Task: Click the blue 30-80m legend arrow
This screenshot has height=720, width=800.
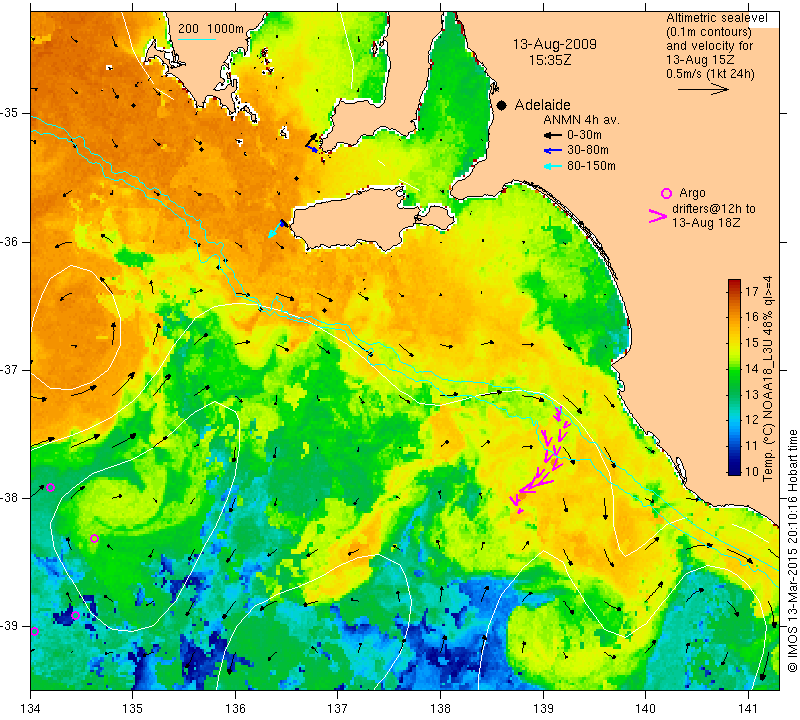Action: tap(553, 151)
